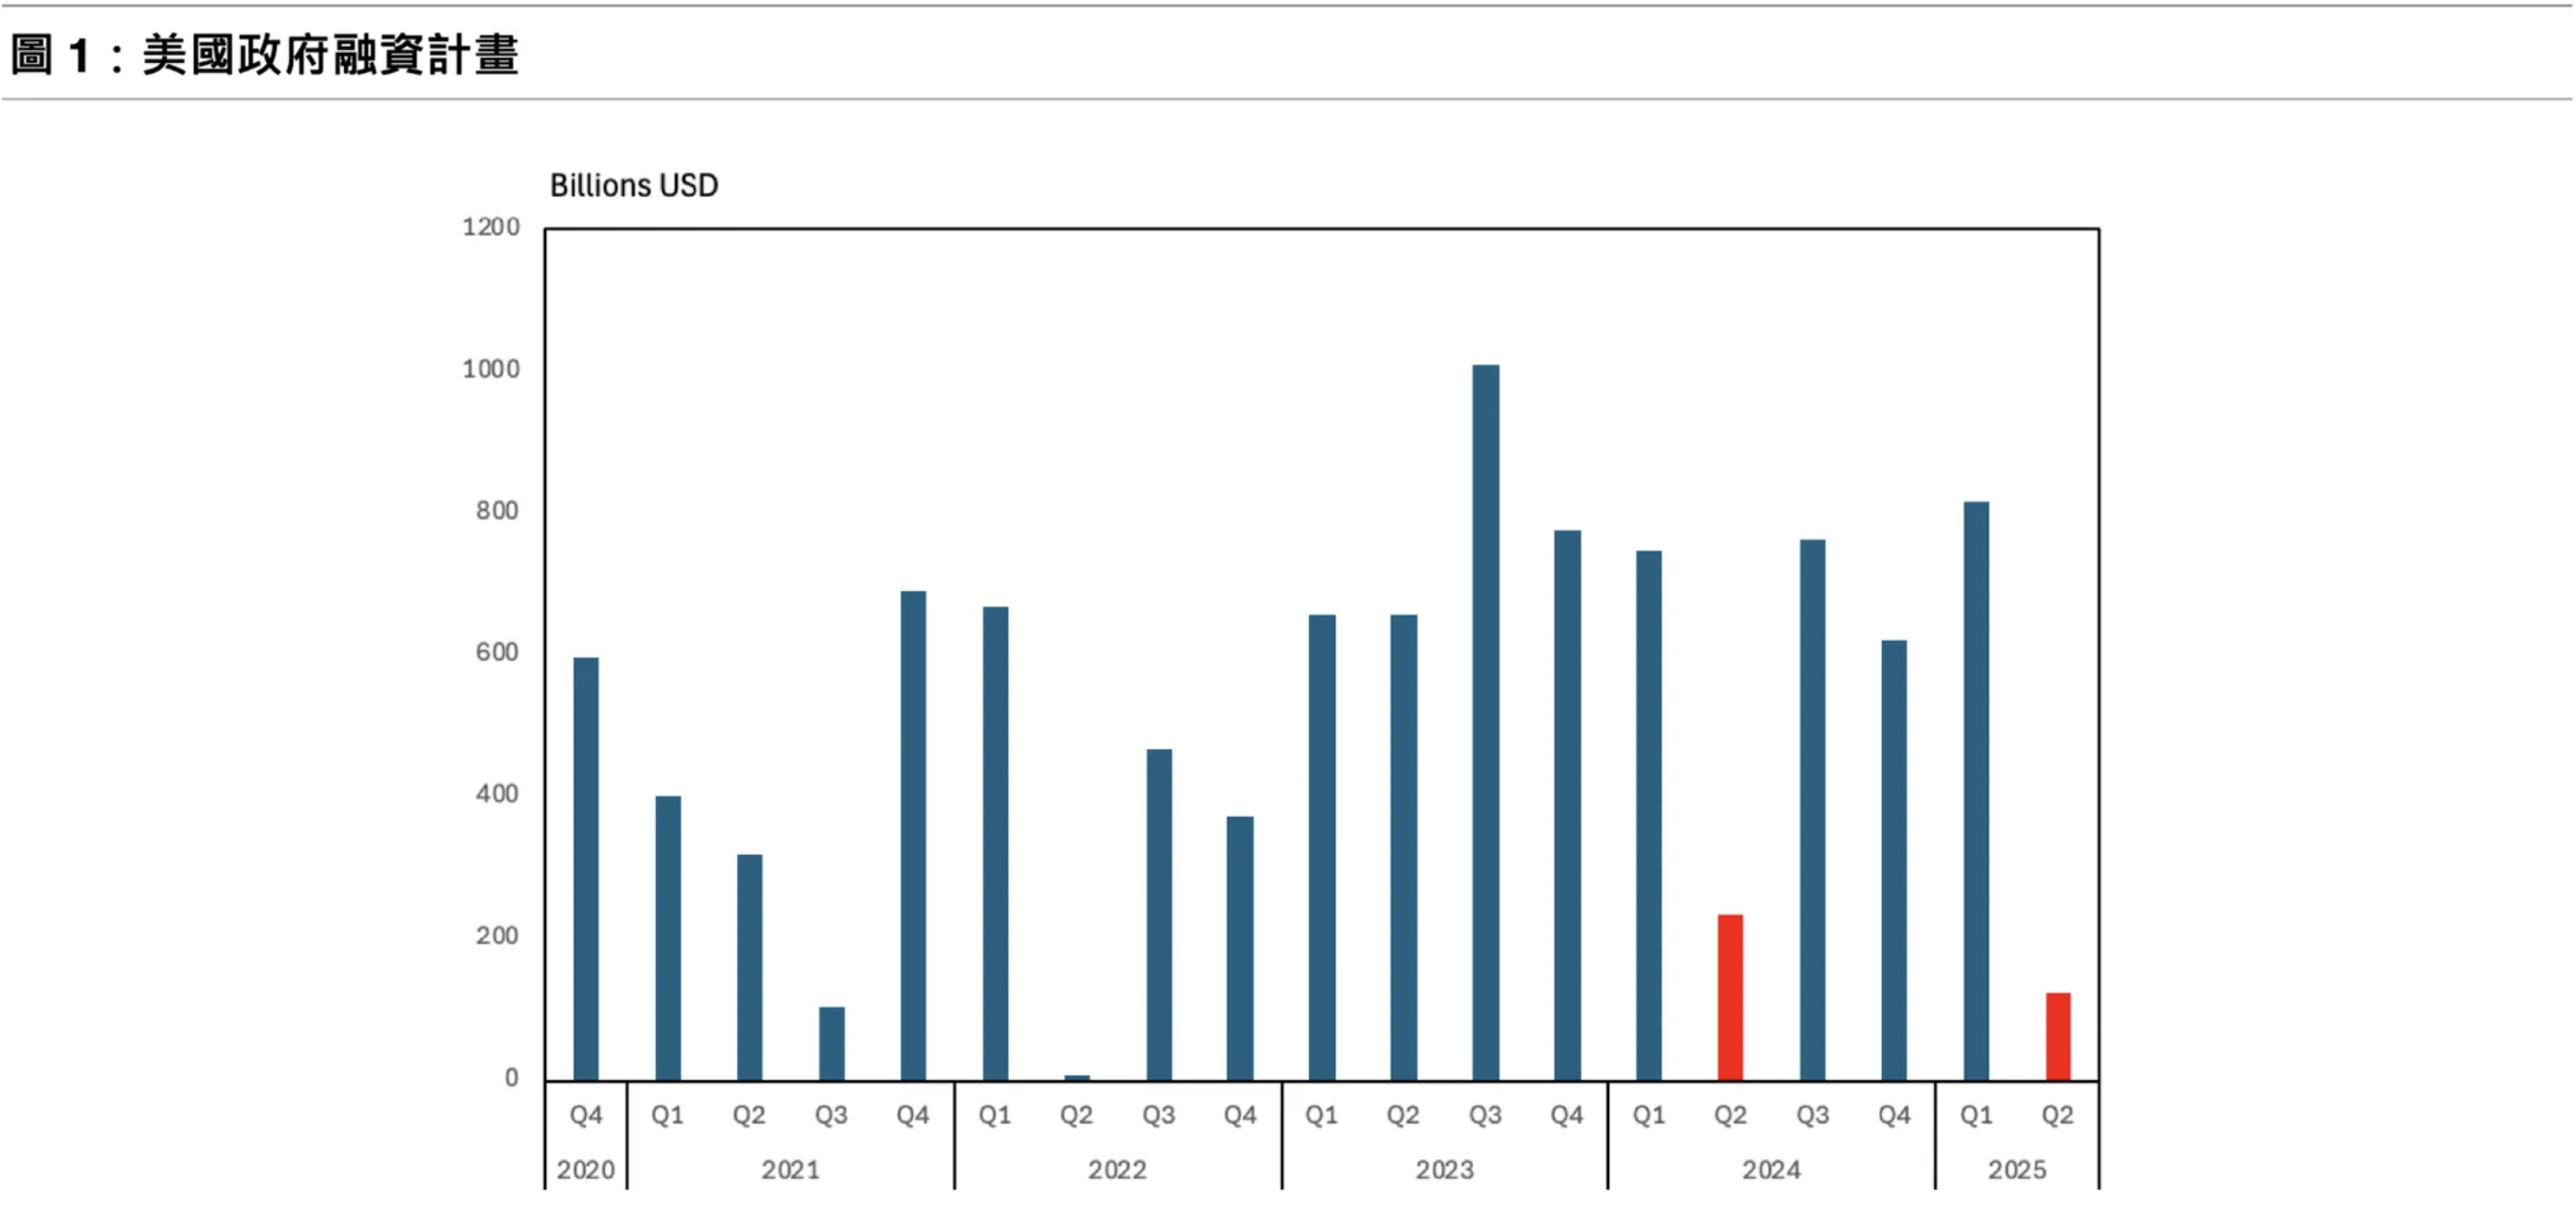This screenshot has width=2576, height=1230.
Task: Click the 2024 Q4 bar
Action: [1893, 860]
